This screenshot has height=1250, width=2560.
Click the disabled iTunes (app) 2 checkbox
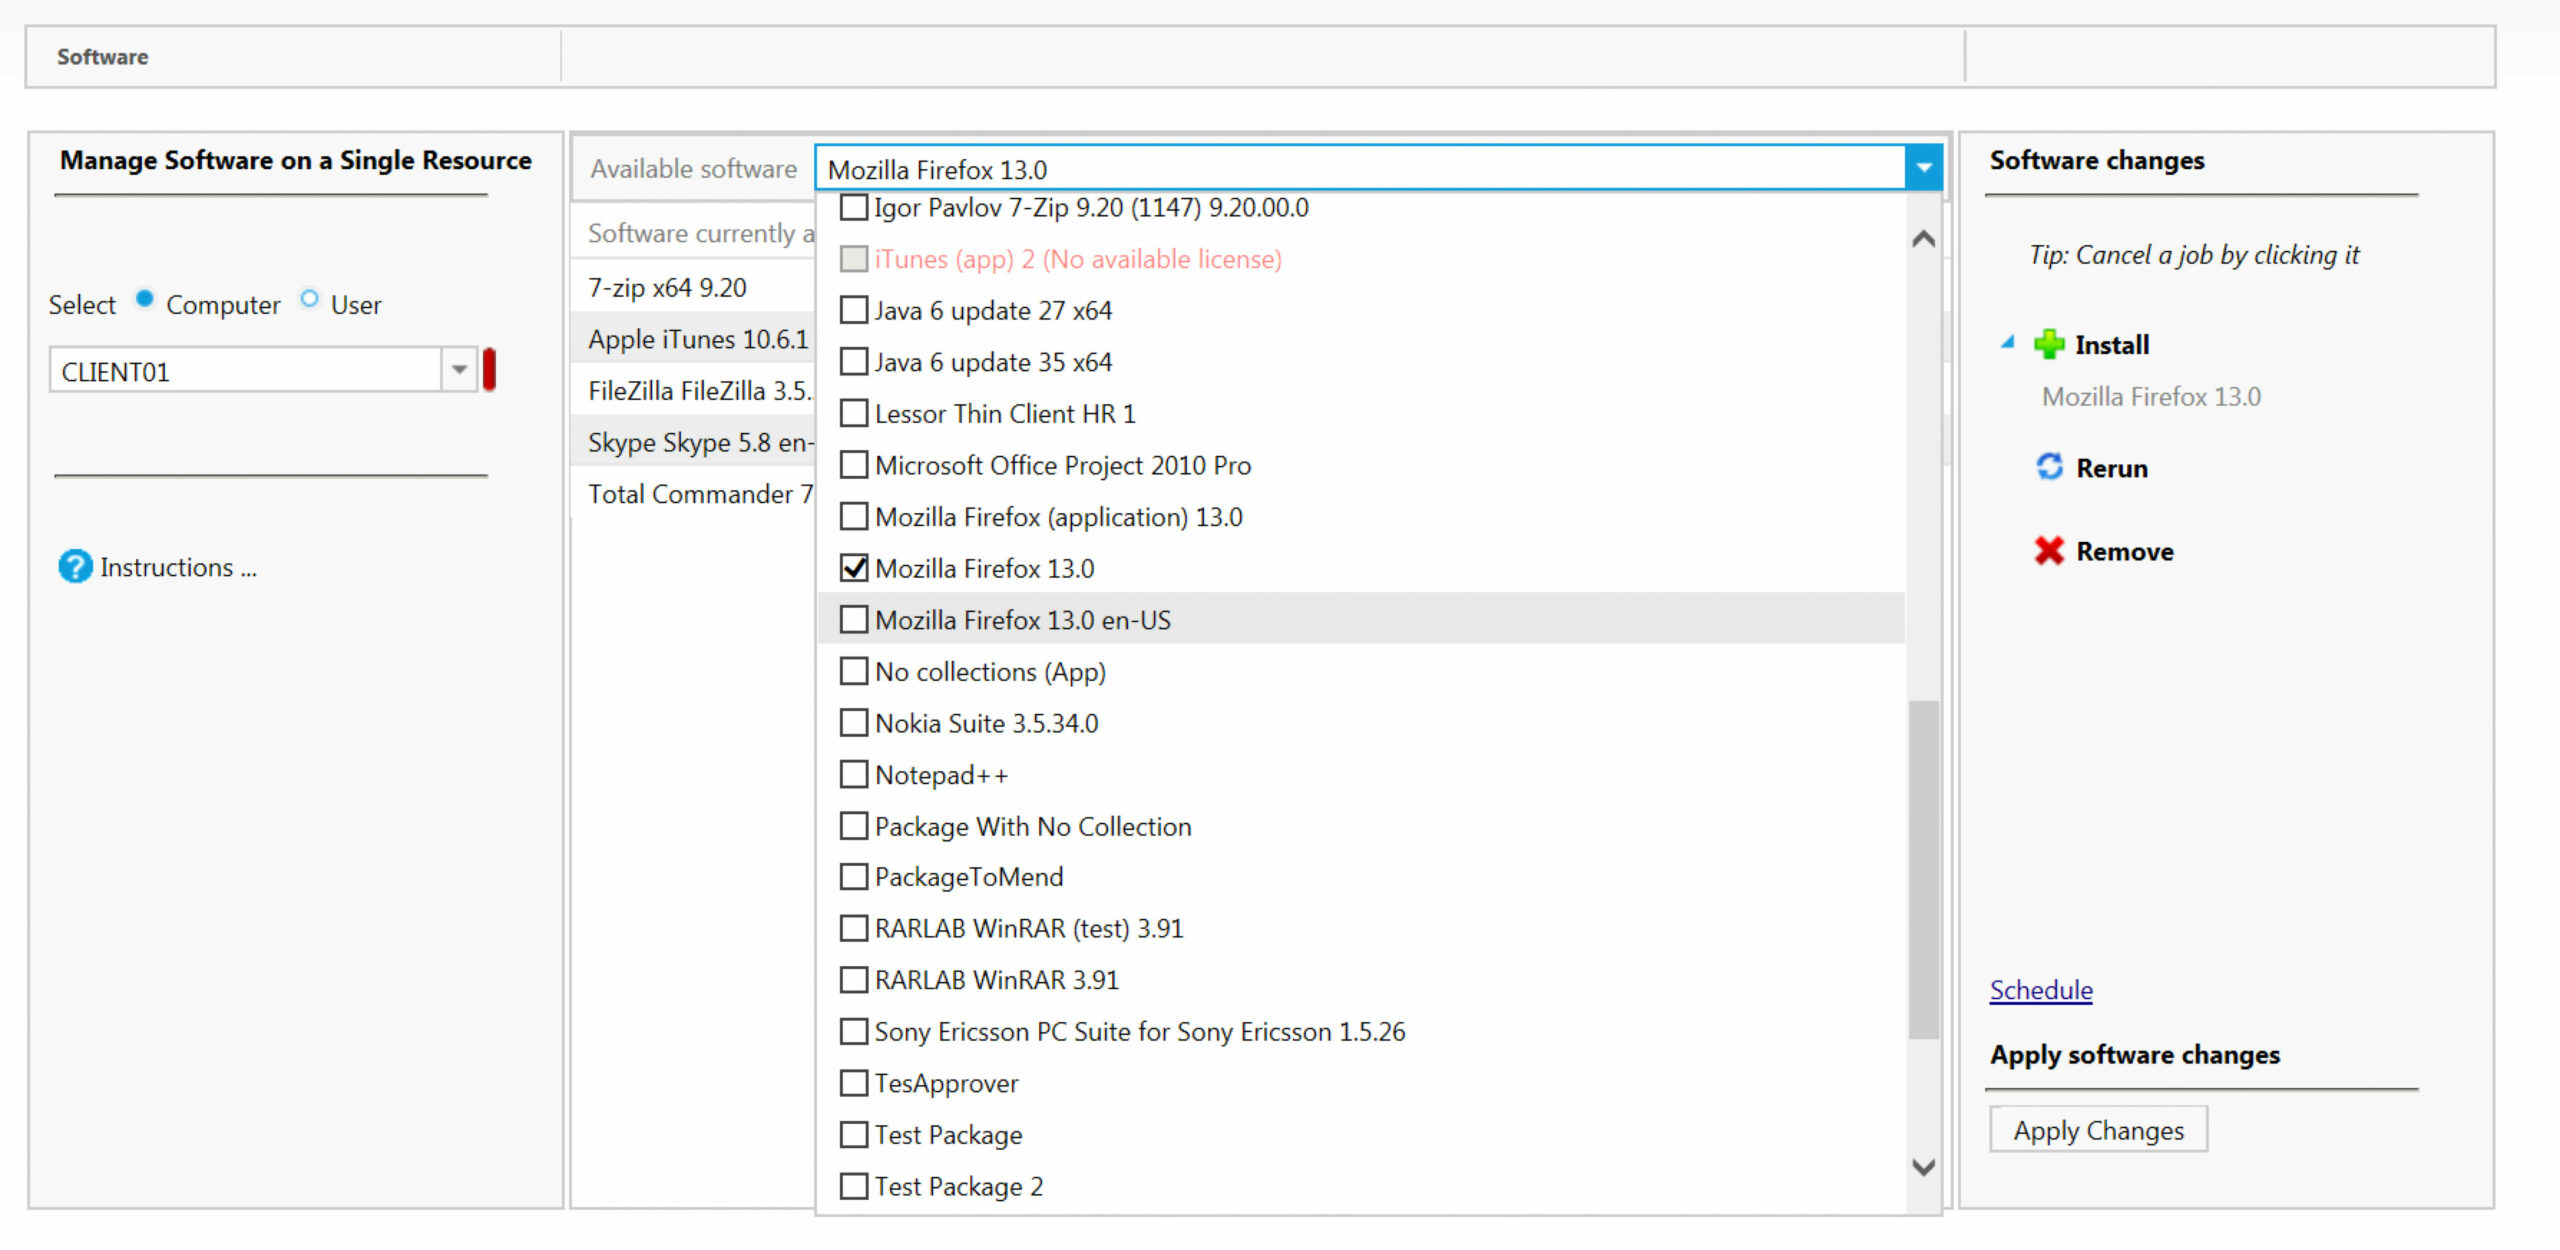(x=853, y=259)
